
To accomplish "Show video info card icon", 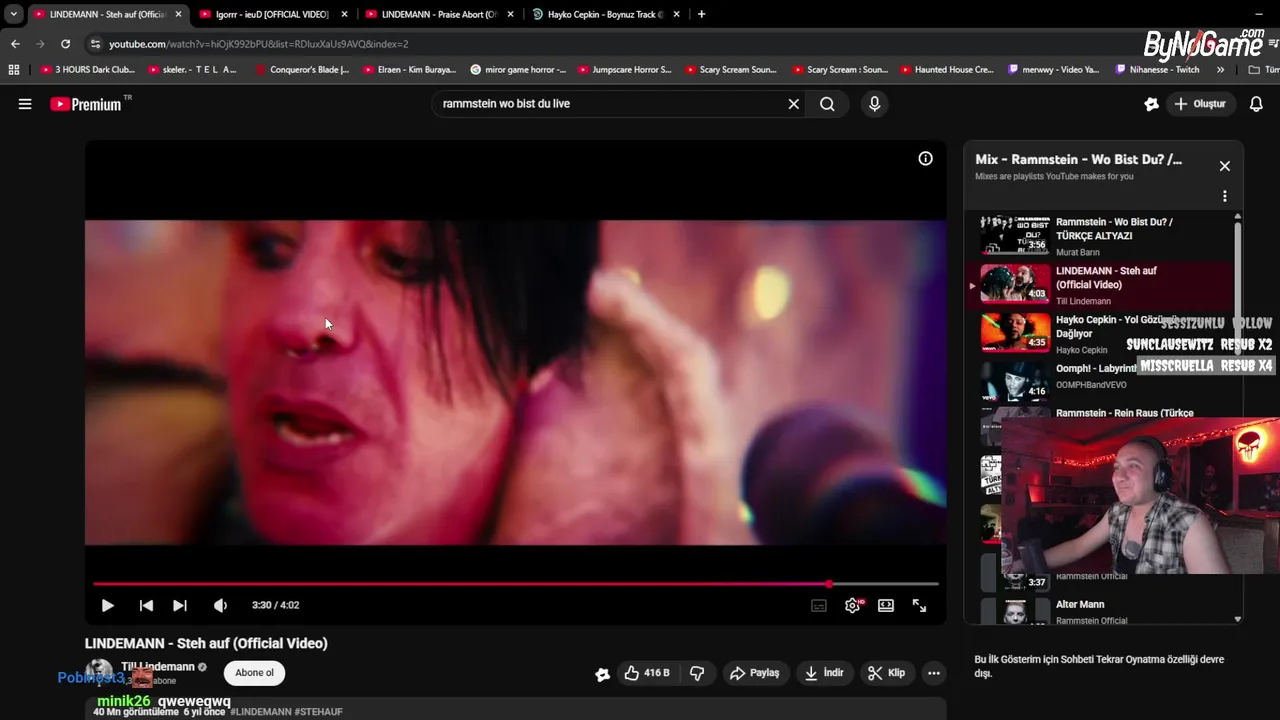I will point(926,158).
